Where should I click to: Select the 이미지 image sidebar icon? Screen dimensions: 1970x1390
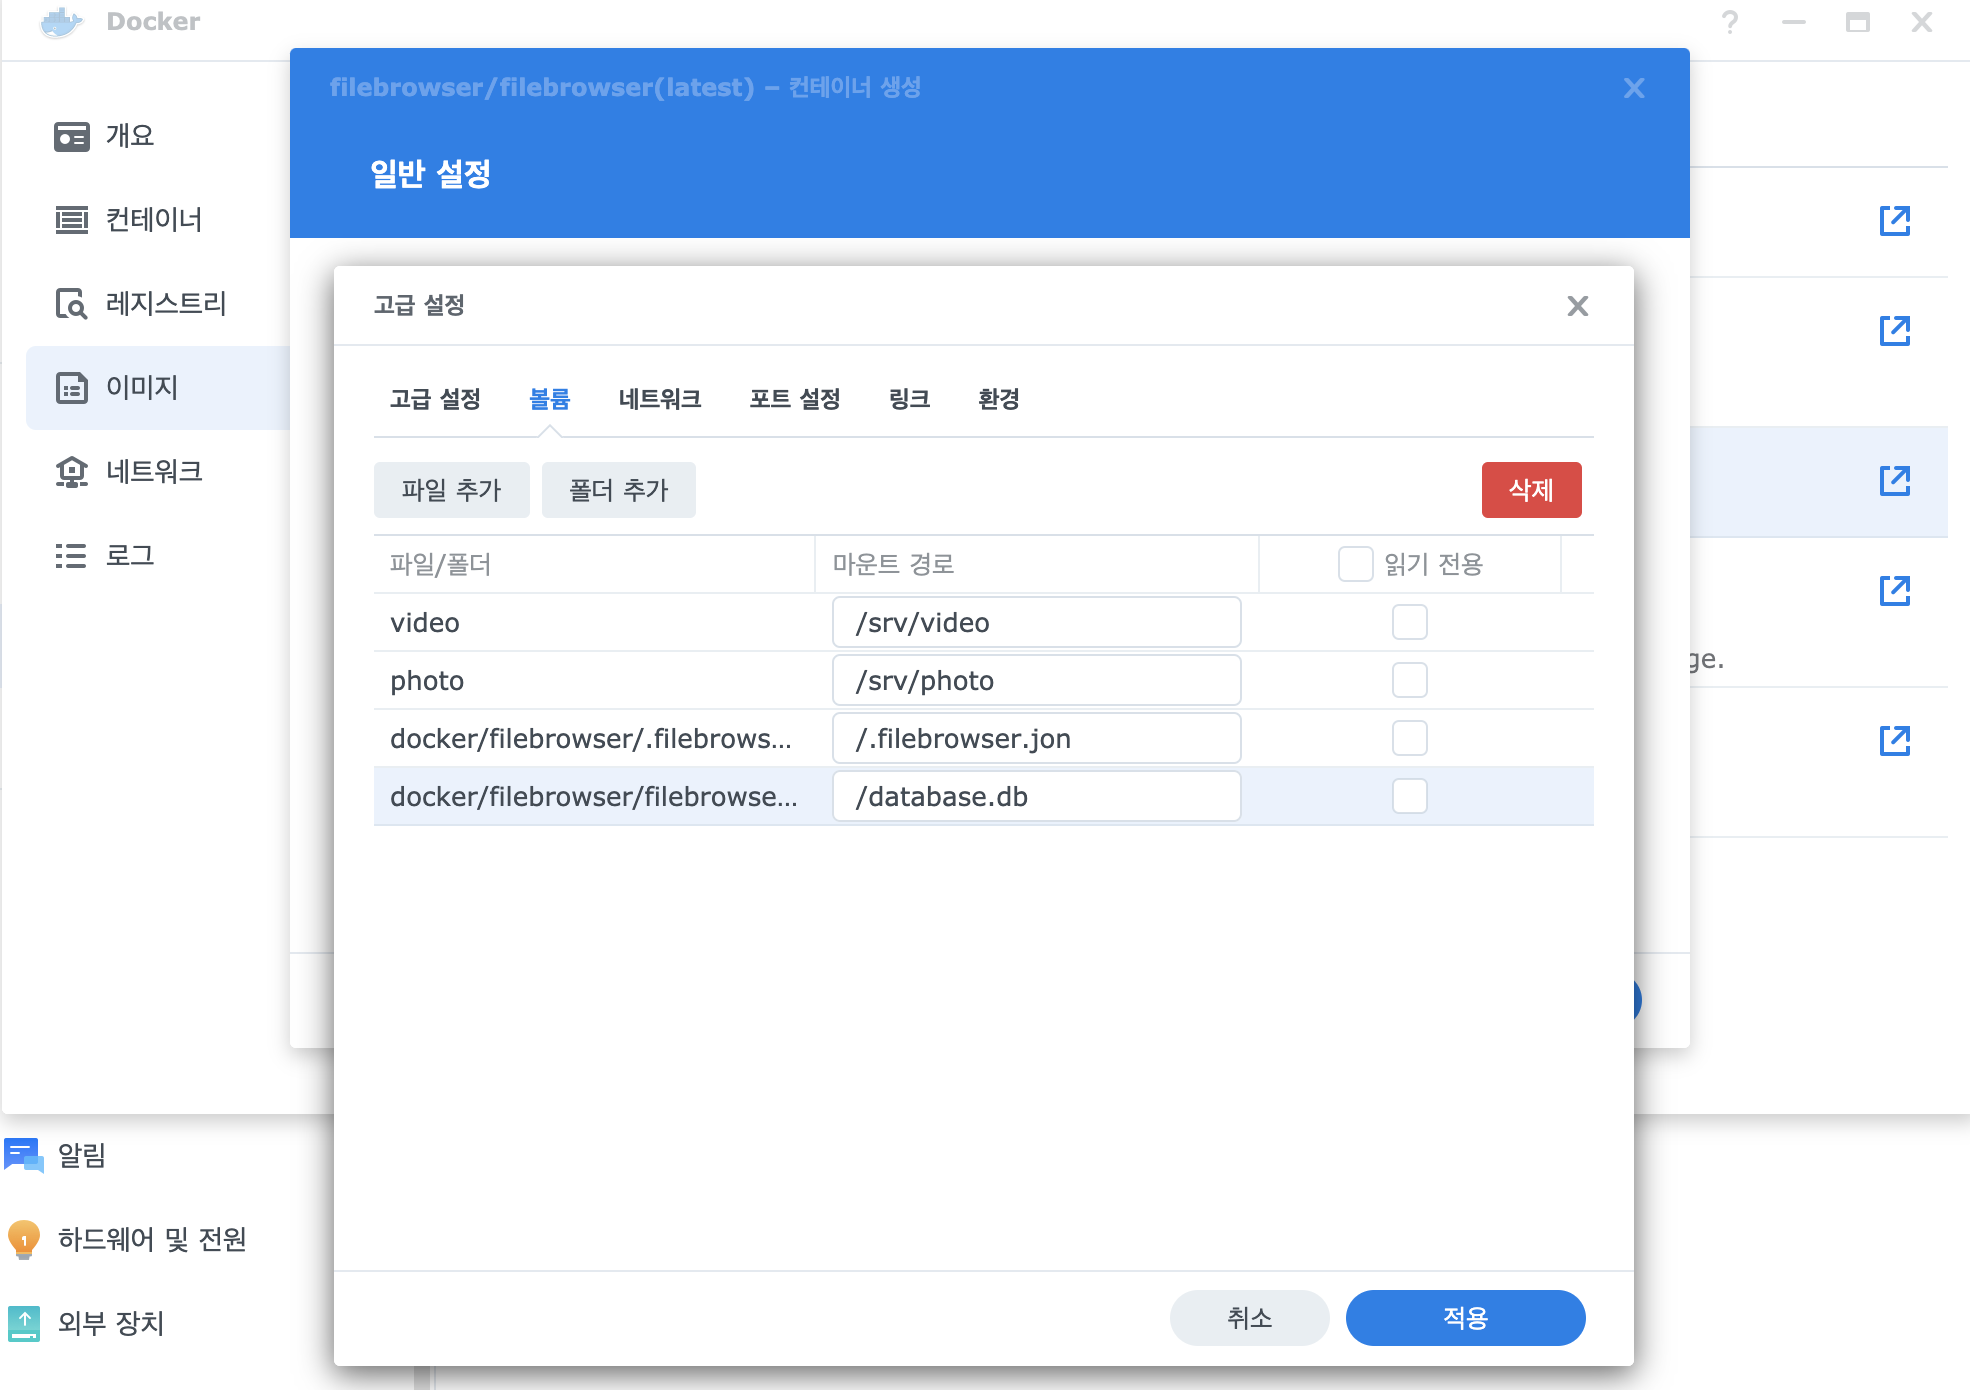[72, 388]
